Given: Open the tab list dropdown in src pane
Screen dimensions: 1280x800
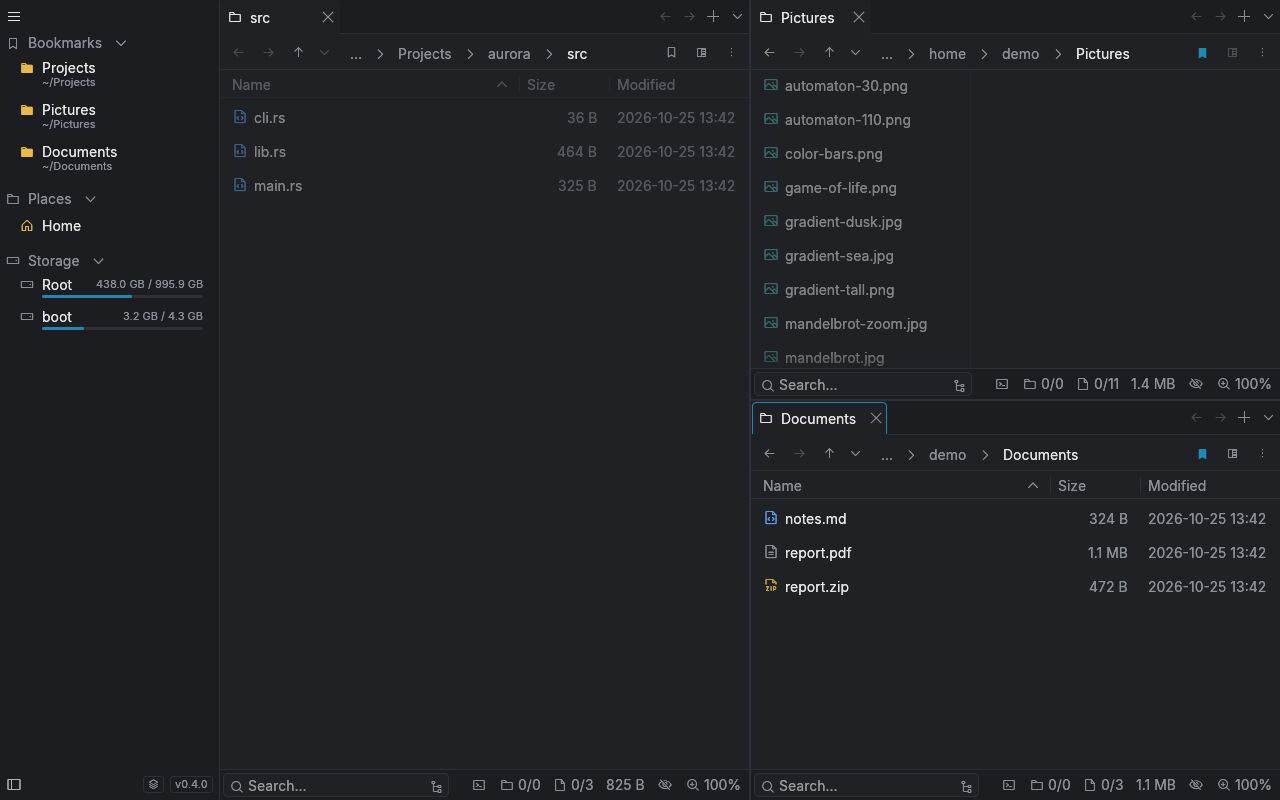Looking at the screenshot, I should 738,17.
